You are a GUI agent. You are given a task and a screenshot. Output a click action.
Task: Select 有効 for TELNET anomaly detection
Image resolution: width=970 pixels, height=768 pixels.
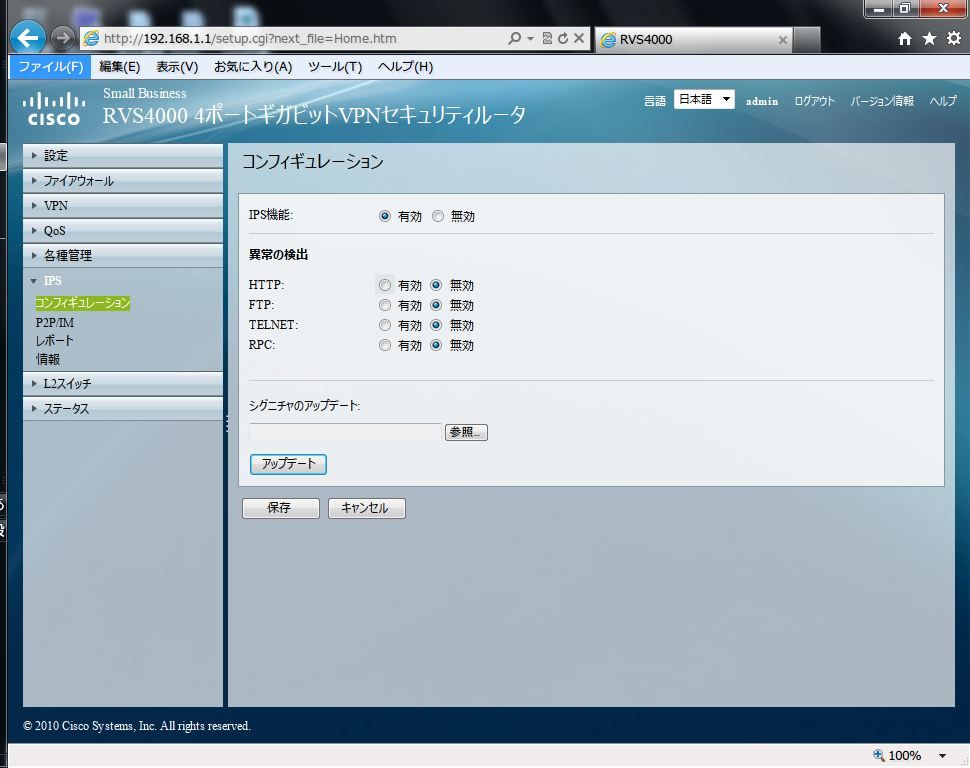385,325
